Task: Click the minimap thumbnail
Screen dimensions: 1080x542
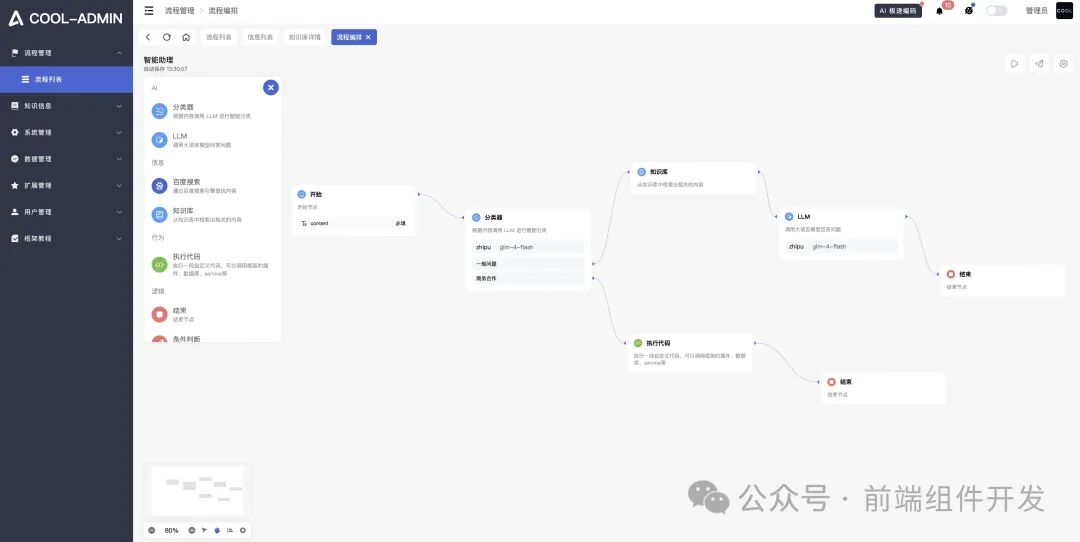Action: [x=197, y=490]
